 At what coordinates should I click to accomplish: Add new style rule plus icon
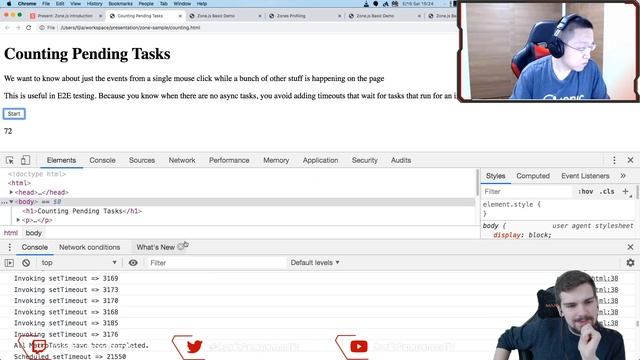625,191
